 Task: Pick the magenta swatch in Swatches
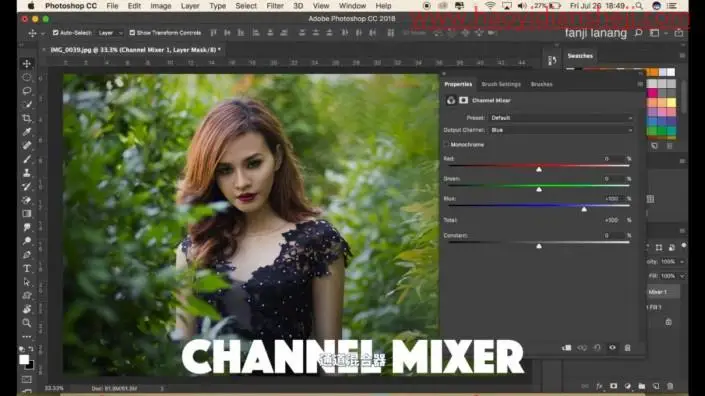tap(652, 93)
